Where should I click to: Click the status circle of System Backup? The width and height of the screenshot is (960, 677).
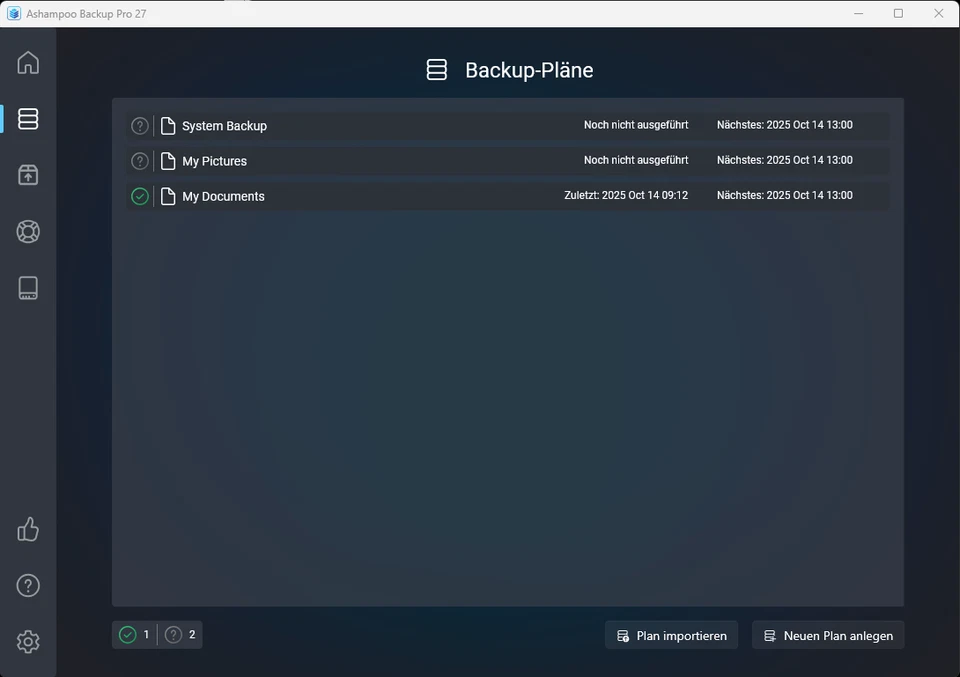(x=139, y=125)
